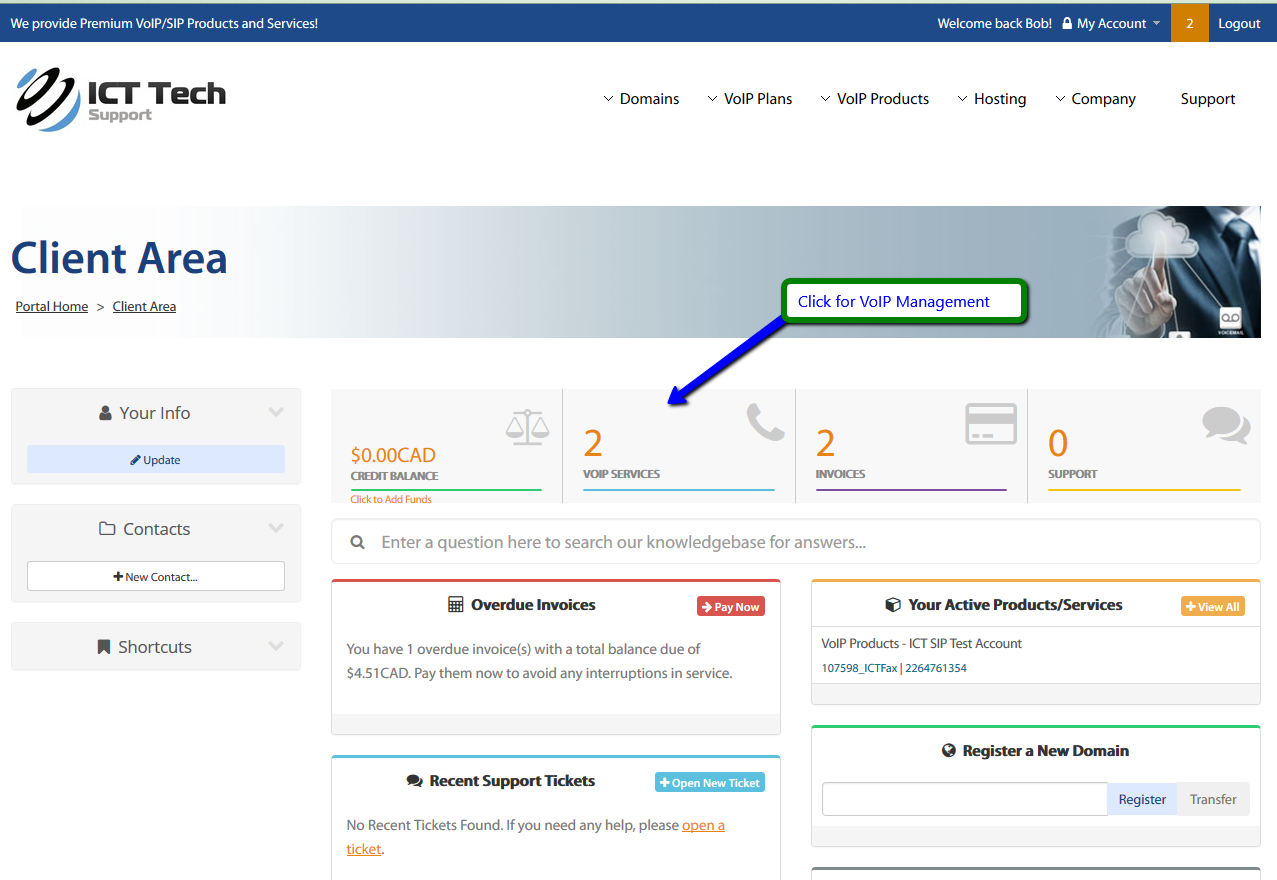
Task: Collapse the Your Info panel chevron
Action: (276, 412)
